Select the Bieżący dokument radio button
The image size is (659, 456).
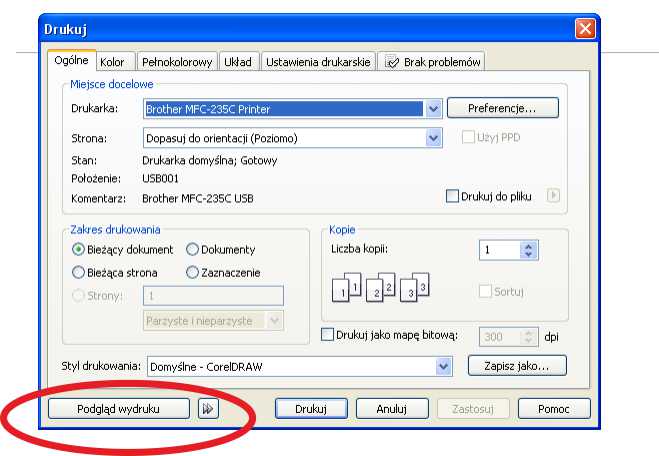point(79,249)
